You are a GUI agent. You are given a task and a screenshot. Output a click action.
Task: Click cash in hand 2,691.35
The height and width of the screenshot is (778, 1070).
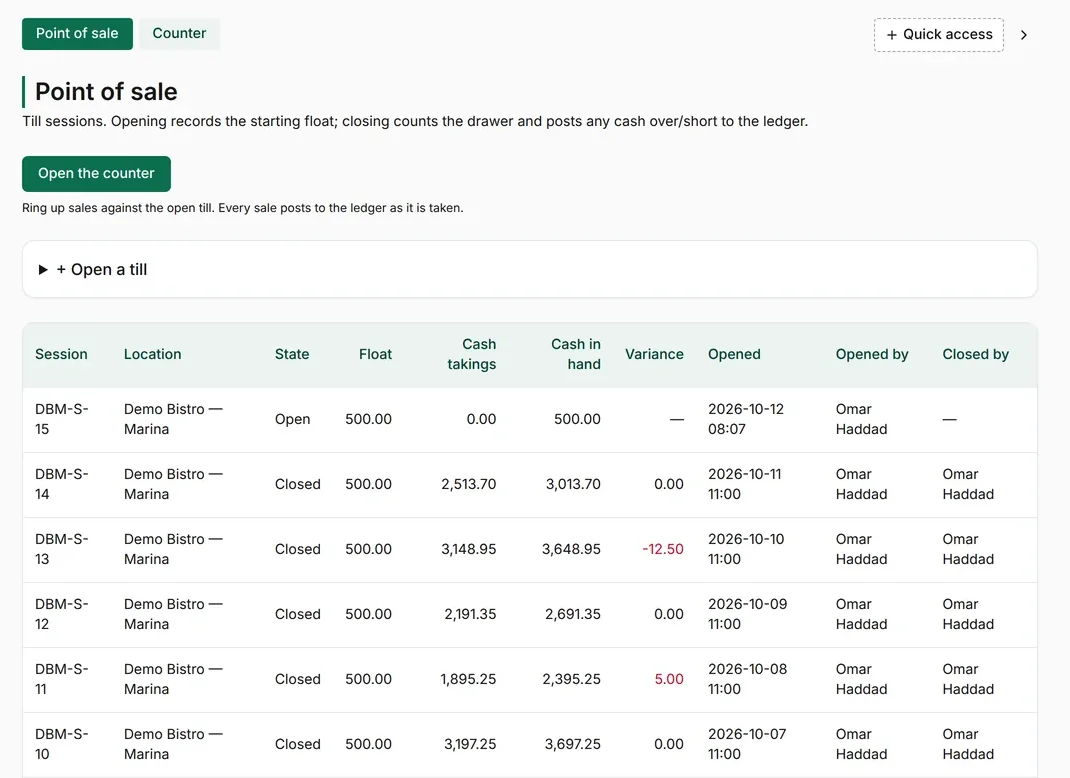tap(573, 614)
